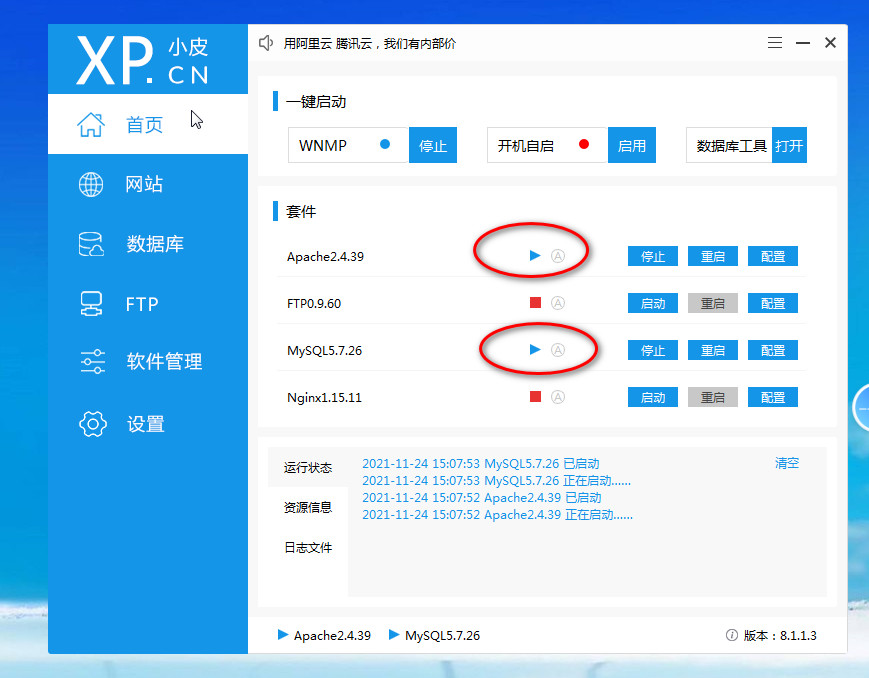
Task: Click the Nginx1.15.11 label in 套件 list
Action: pyautogui.click(x=324, y=397)
